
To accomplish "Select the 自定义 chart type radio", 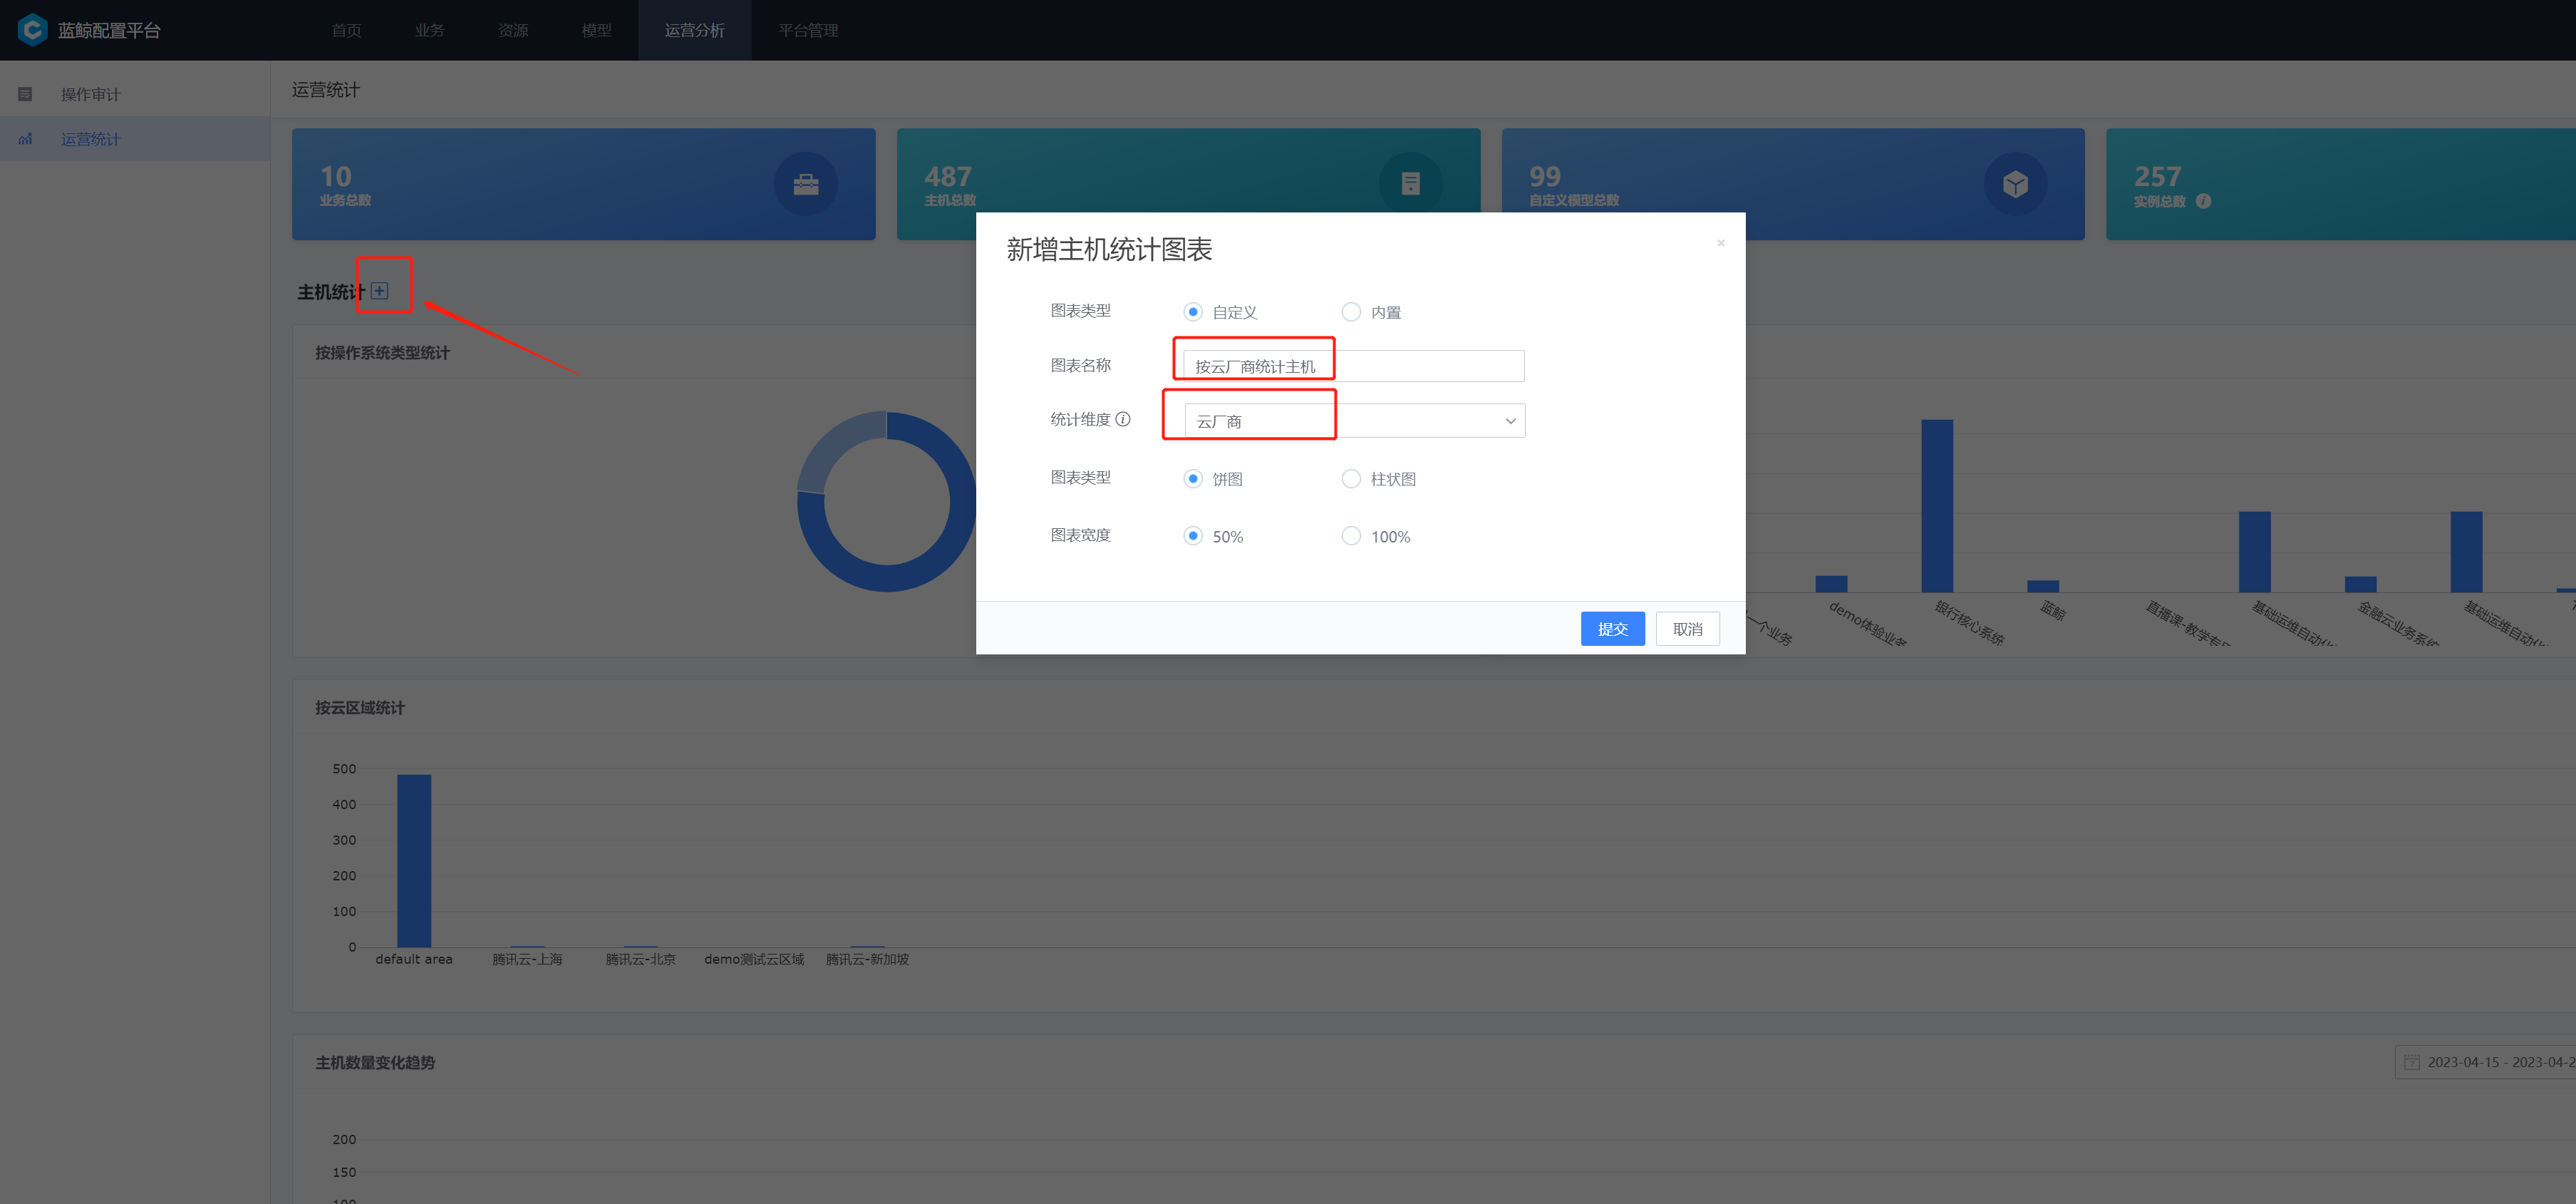I will pyautogui.click(x=1193, y=312).
